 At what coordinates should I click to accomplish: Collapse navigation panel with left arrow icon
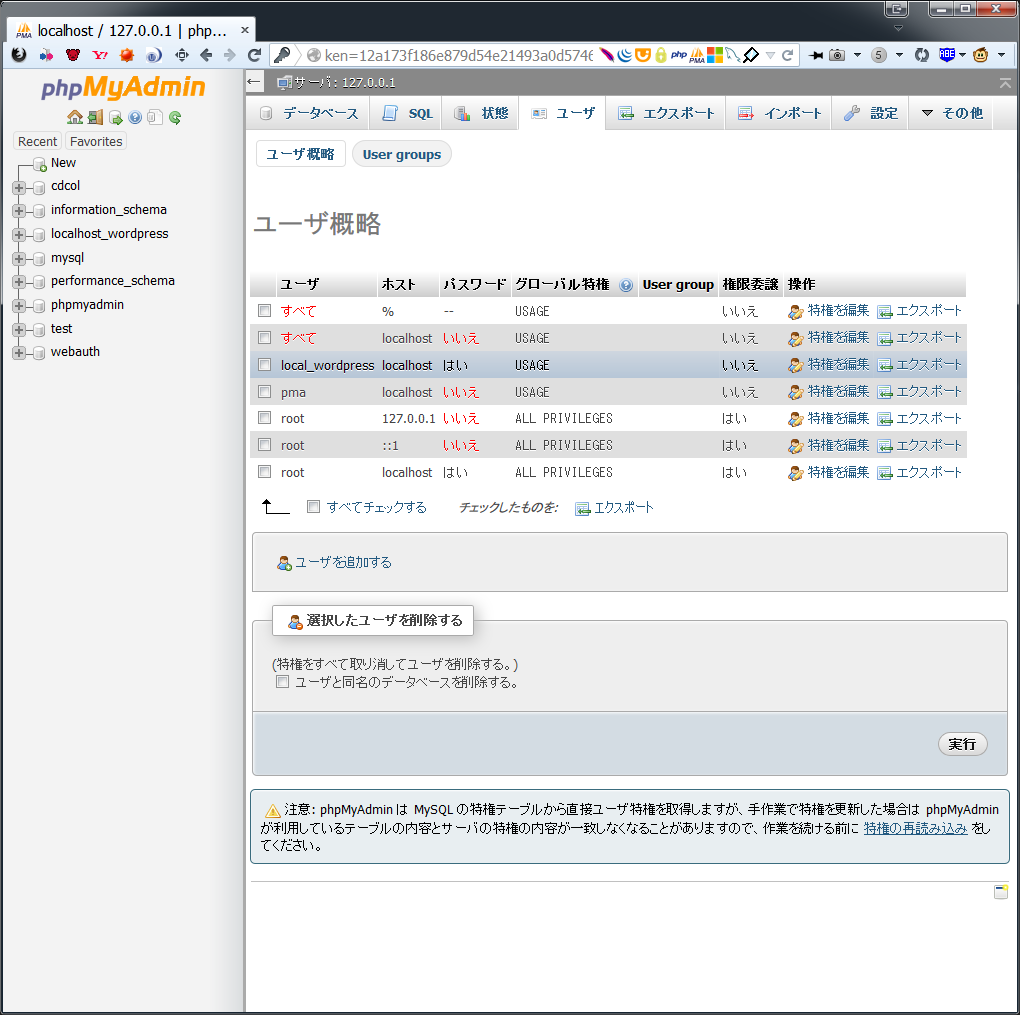254,82
